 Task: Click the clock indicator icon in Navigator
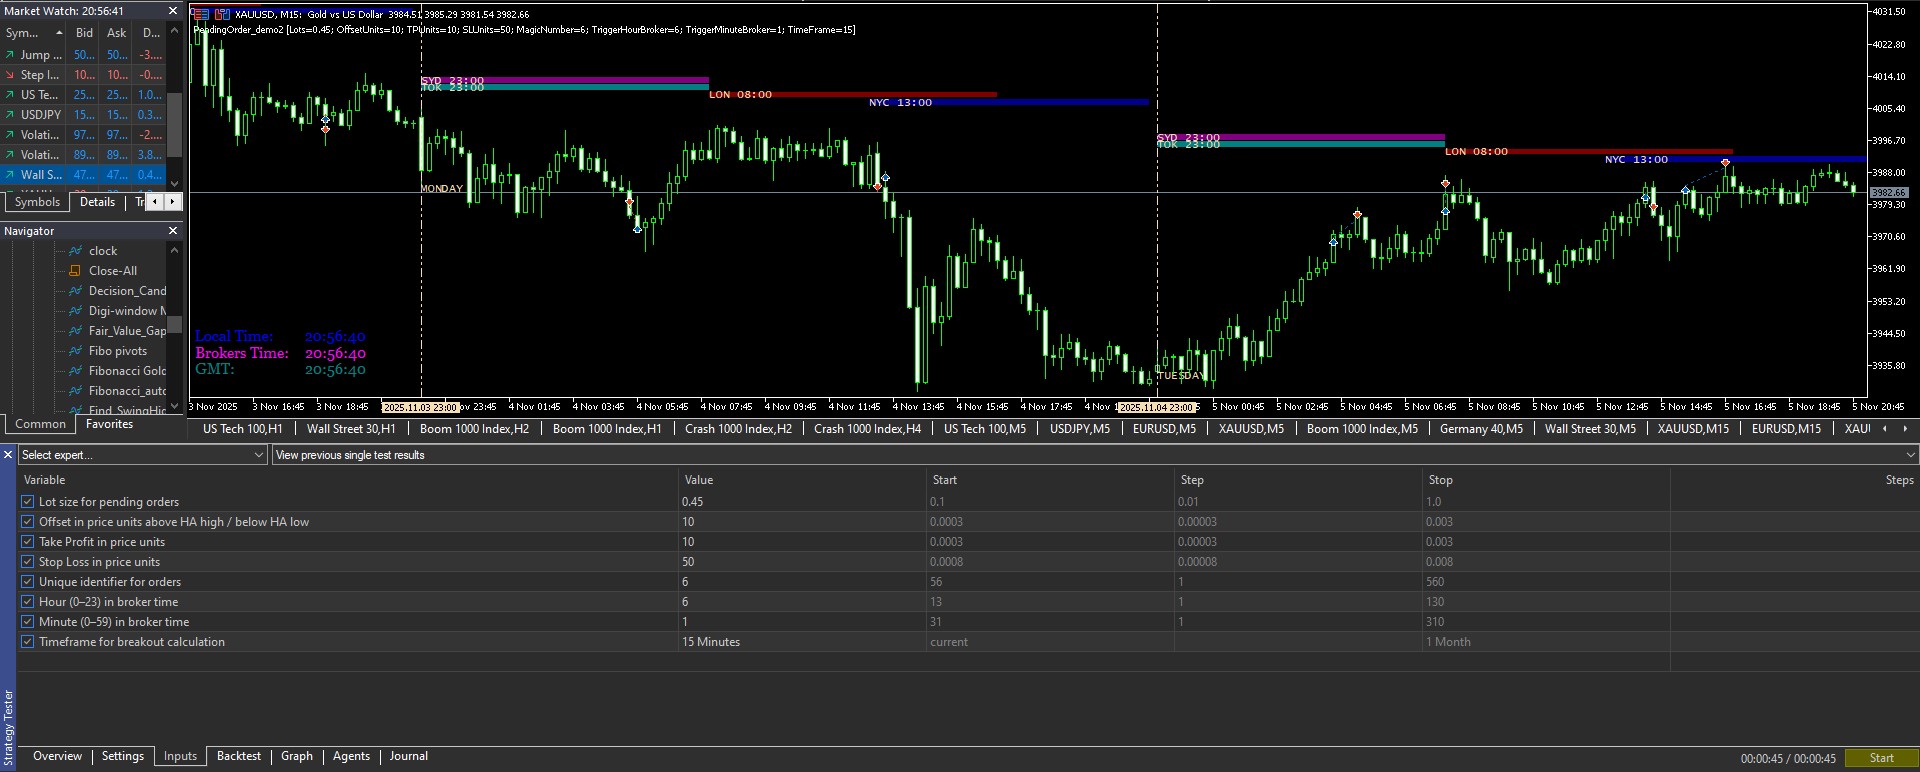point(75,251)
